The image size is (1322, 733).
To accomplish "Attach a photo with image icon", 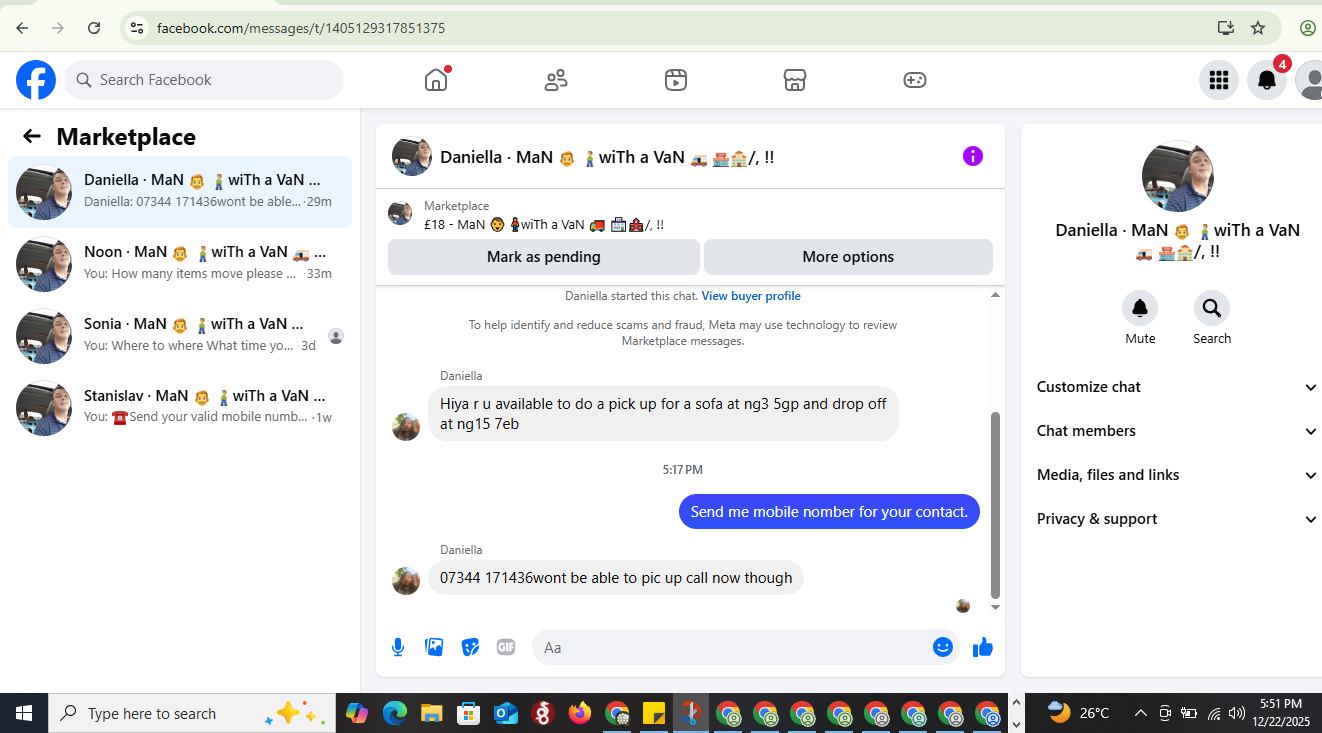I will (434, 647).
